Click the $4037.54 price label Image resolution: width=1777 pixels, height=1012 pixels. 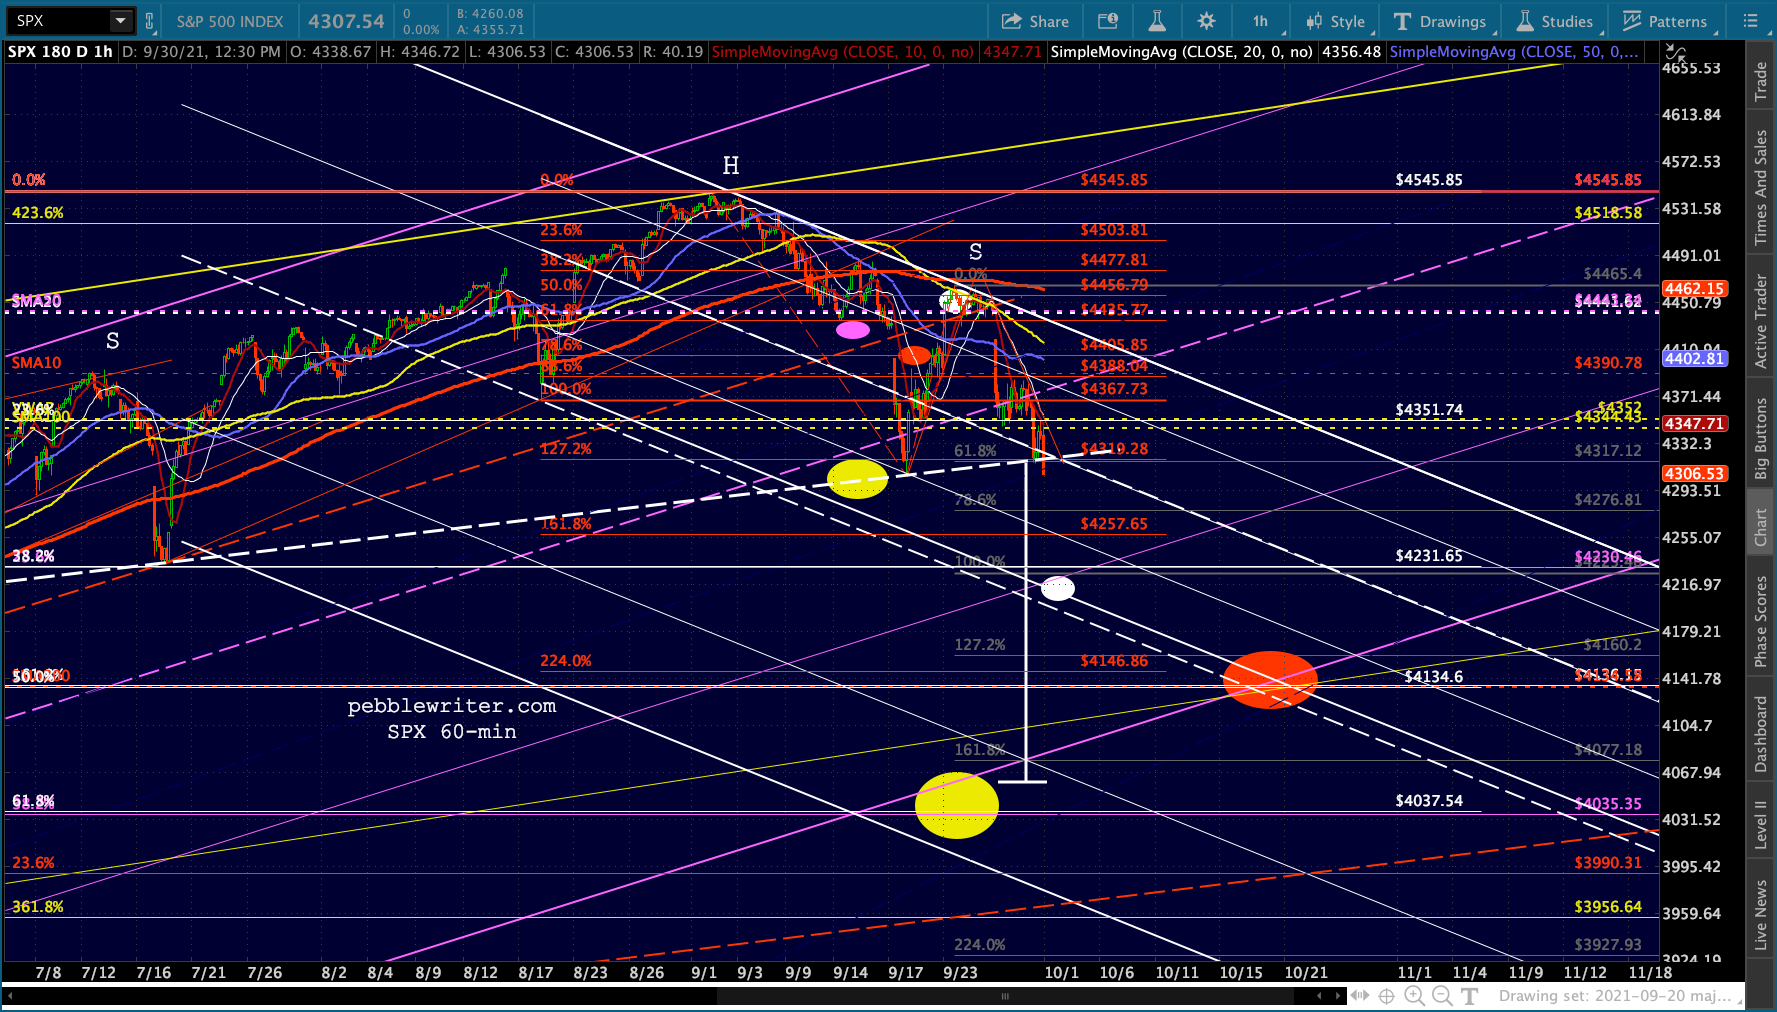tap(1429, 801)
